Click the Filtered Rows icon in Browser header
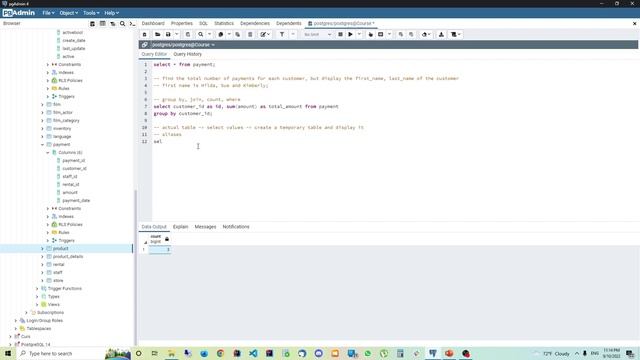 pos(113,24)
